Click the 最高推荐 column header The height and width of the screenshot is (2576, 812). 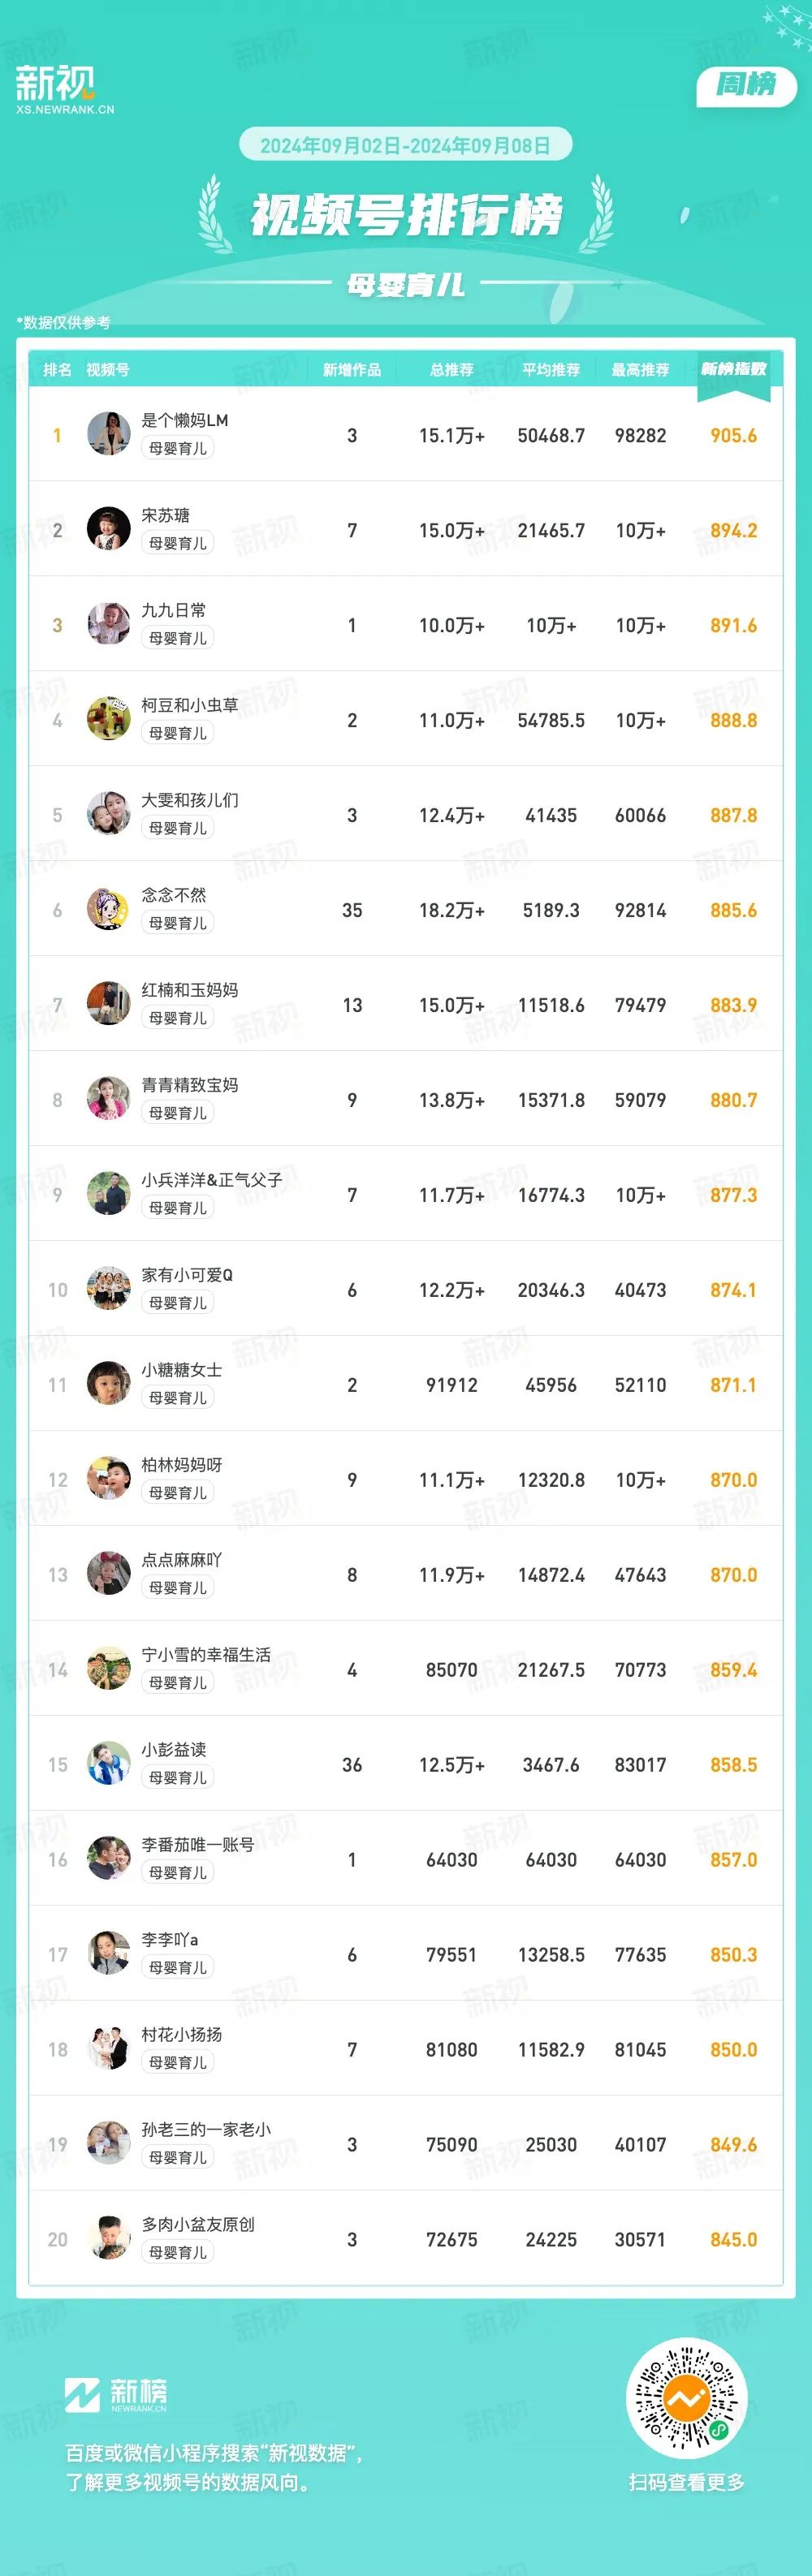[640, 370]
